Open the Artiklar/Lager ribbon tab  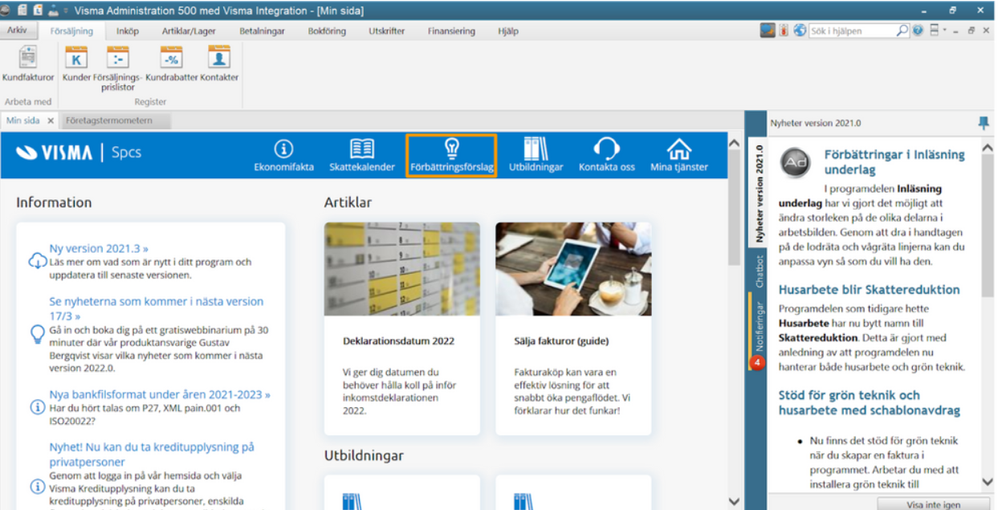pos(188,31)
